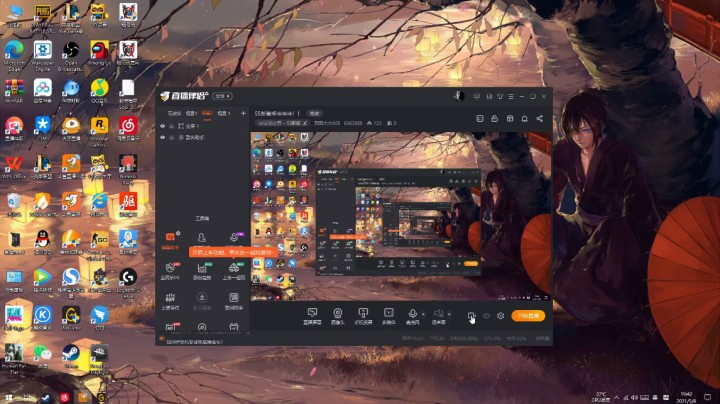Toggle the lock on 全屏 1 source
This screenshot has width=720, height=404.
[x=172, y=126]
